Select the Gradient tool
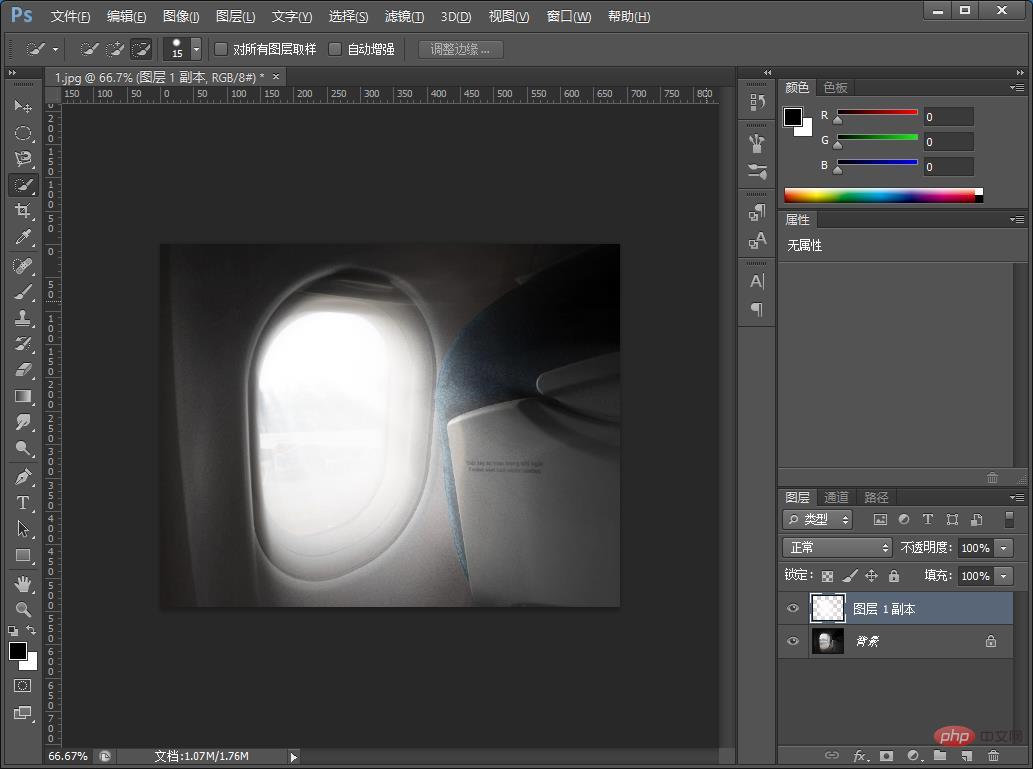Viewport: 1033px width, 769px height. coord(23,396)
